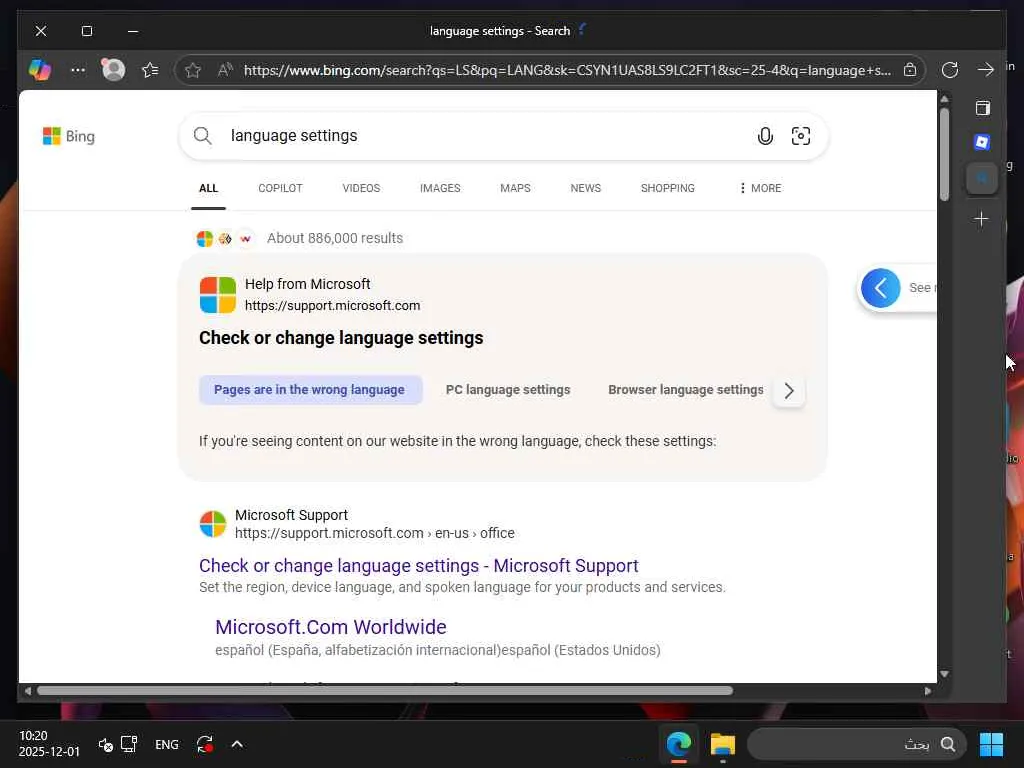Click the taskbar search magnifier icon
This screenshot has height=768, width=1024.
(x=948, y=744)
